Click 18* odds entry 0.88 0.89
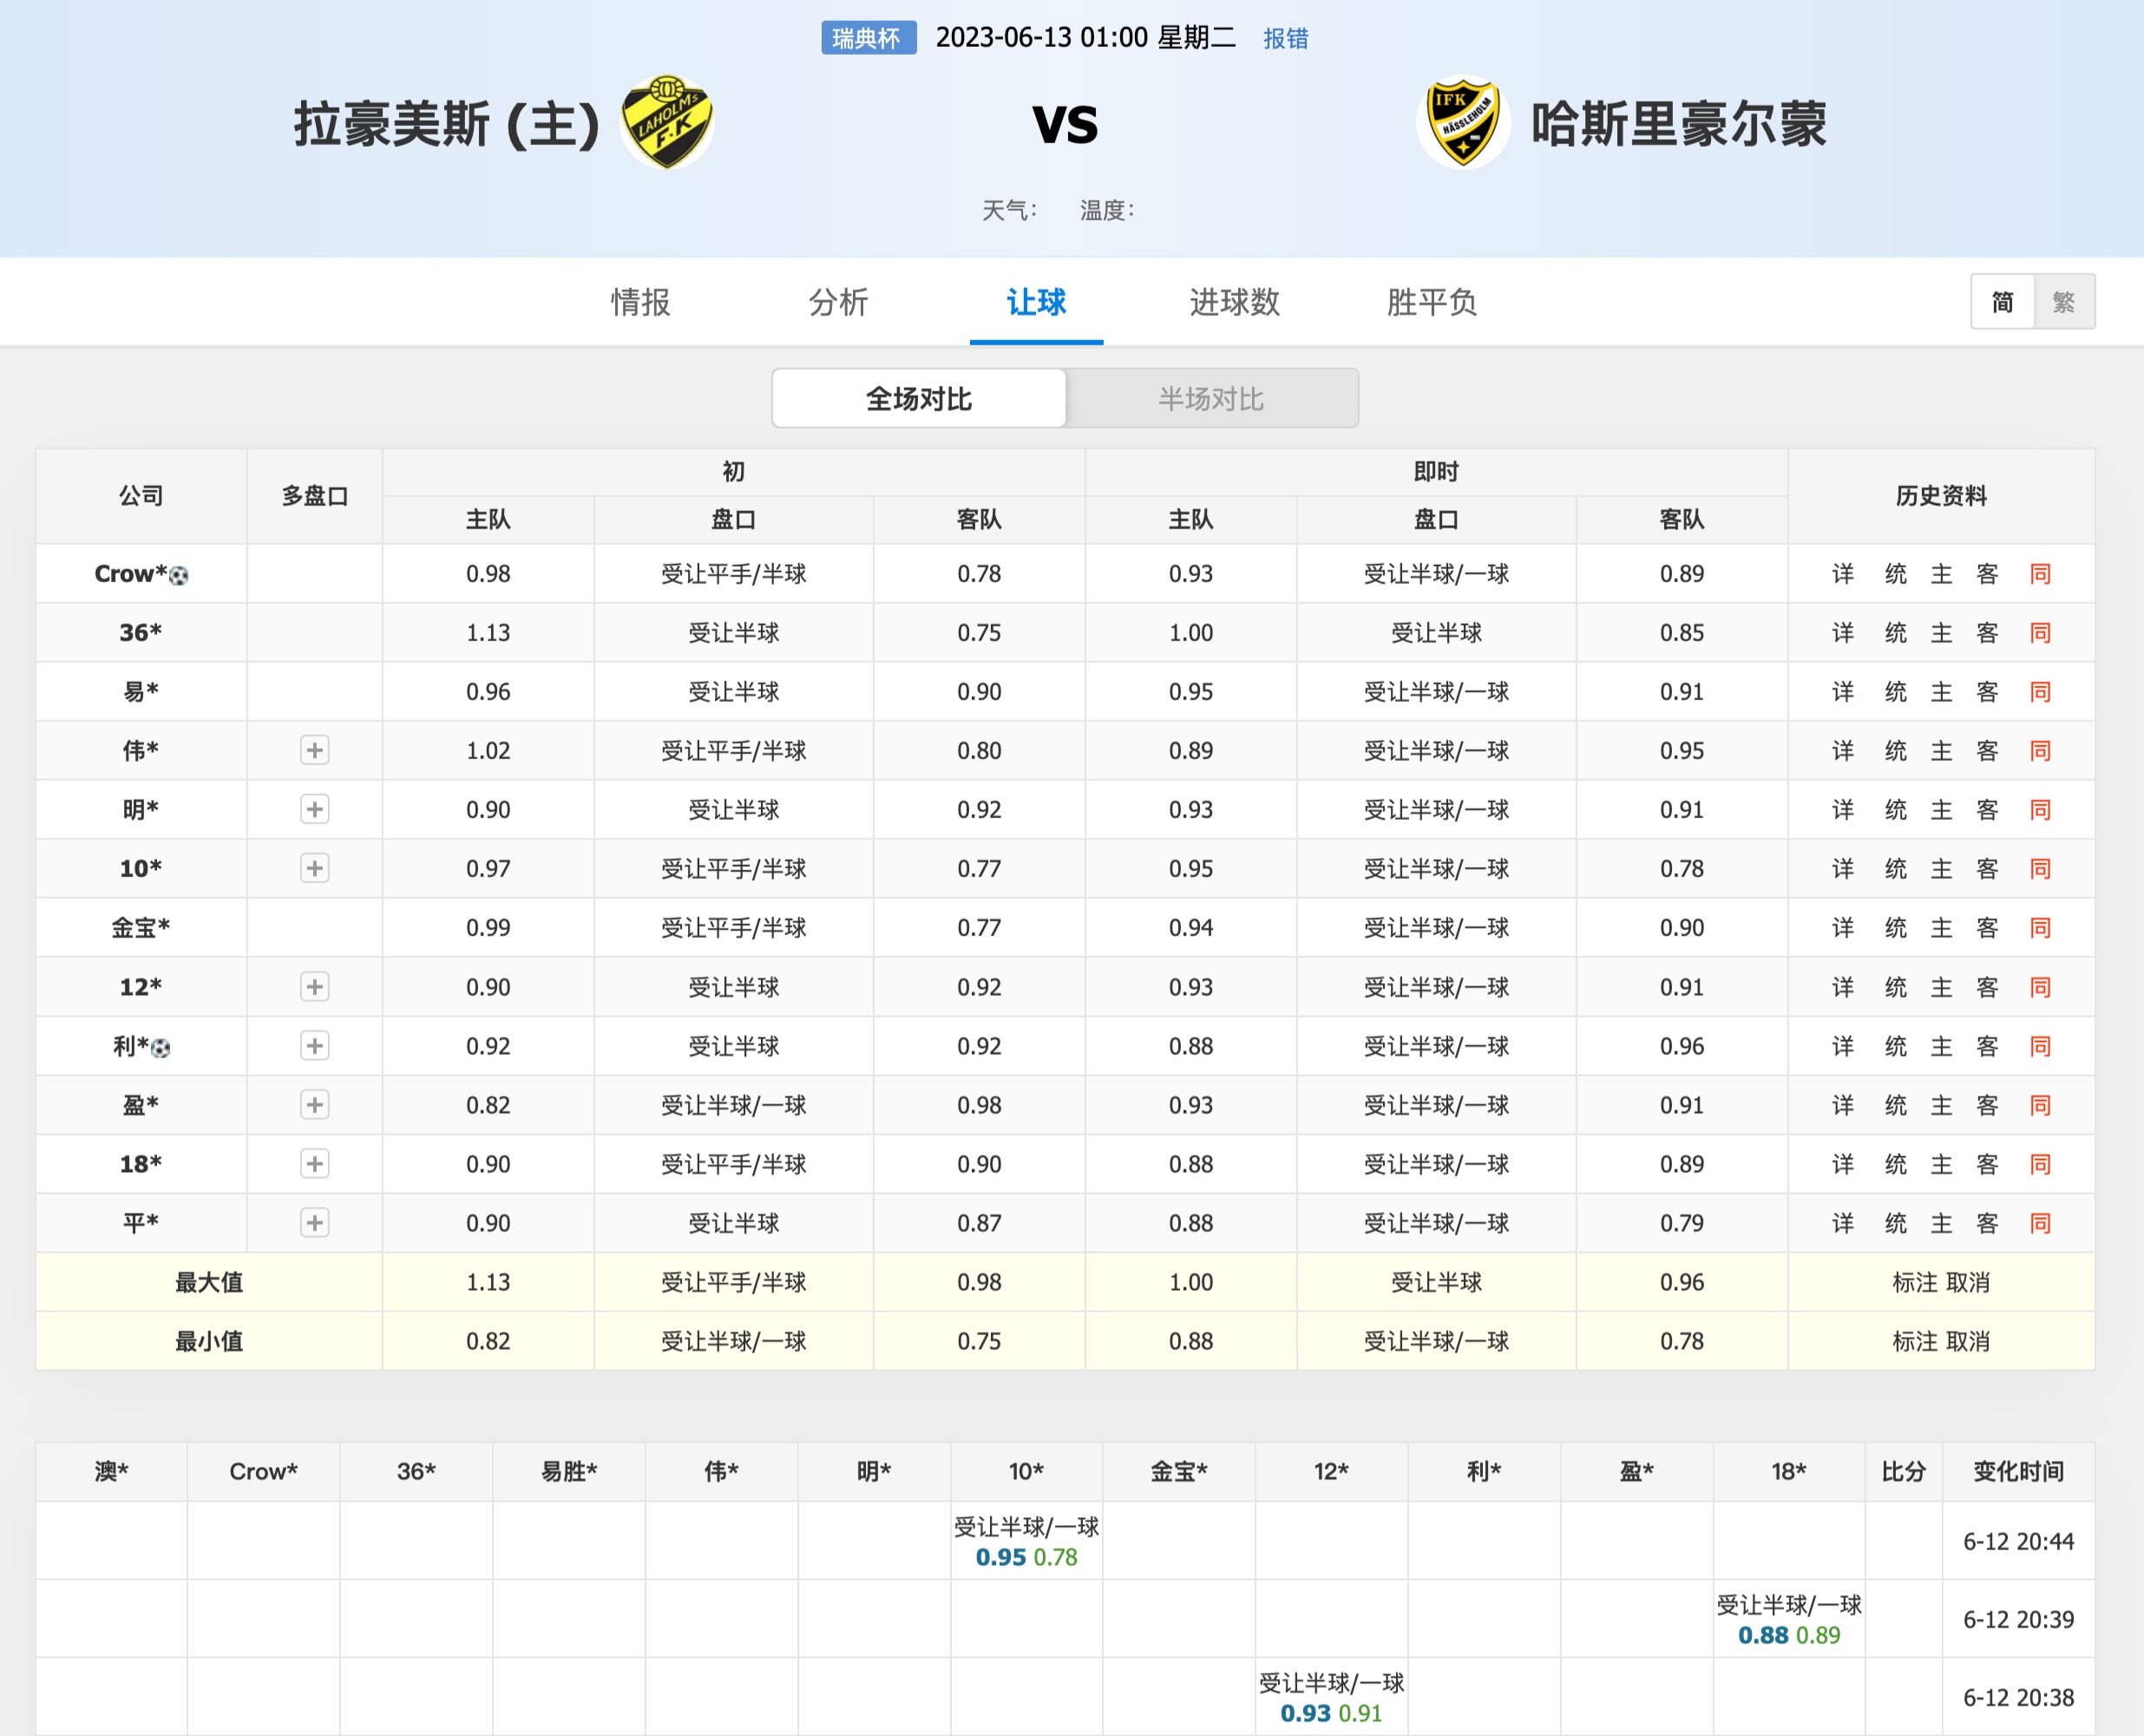Image resolution: width=2144 pixels, height=1736 pixels. pos(1789,1636)
